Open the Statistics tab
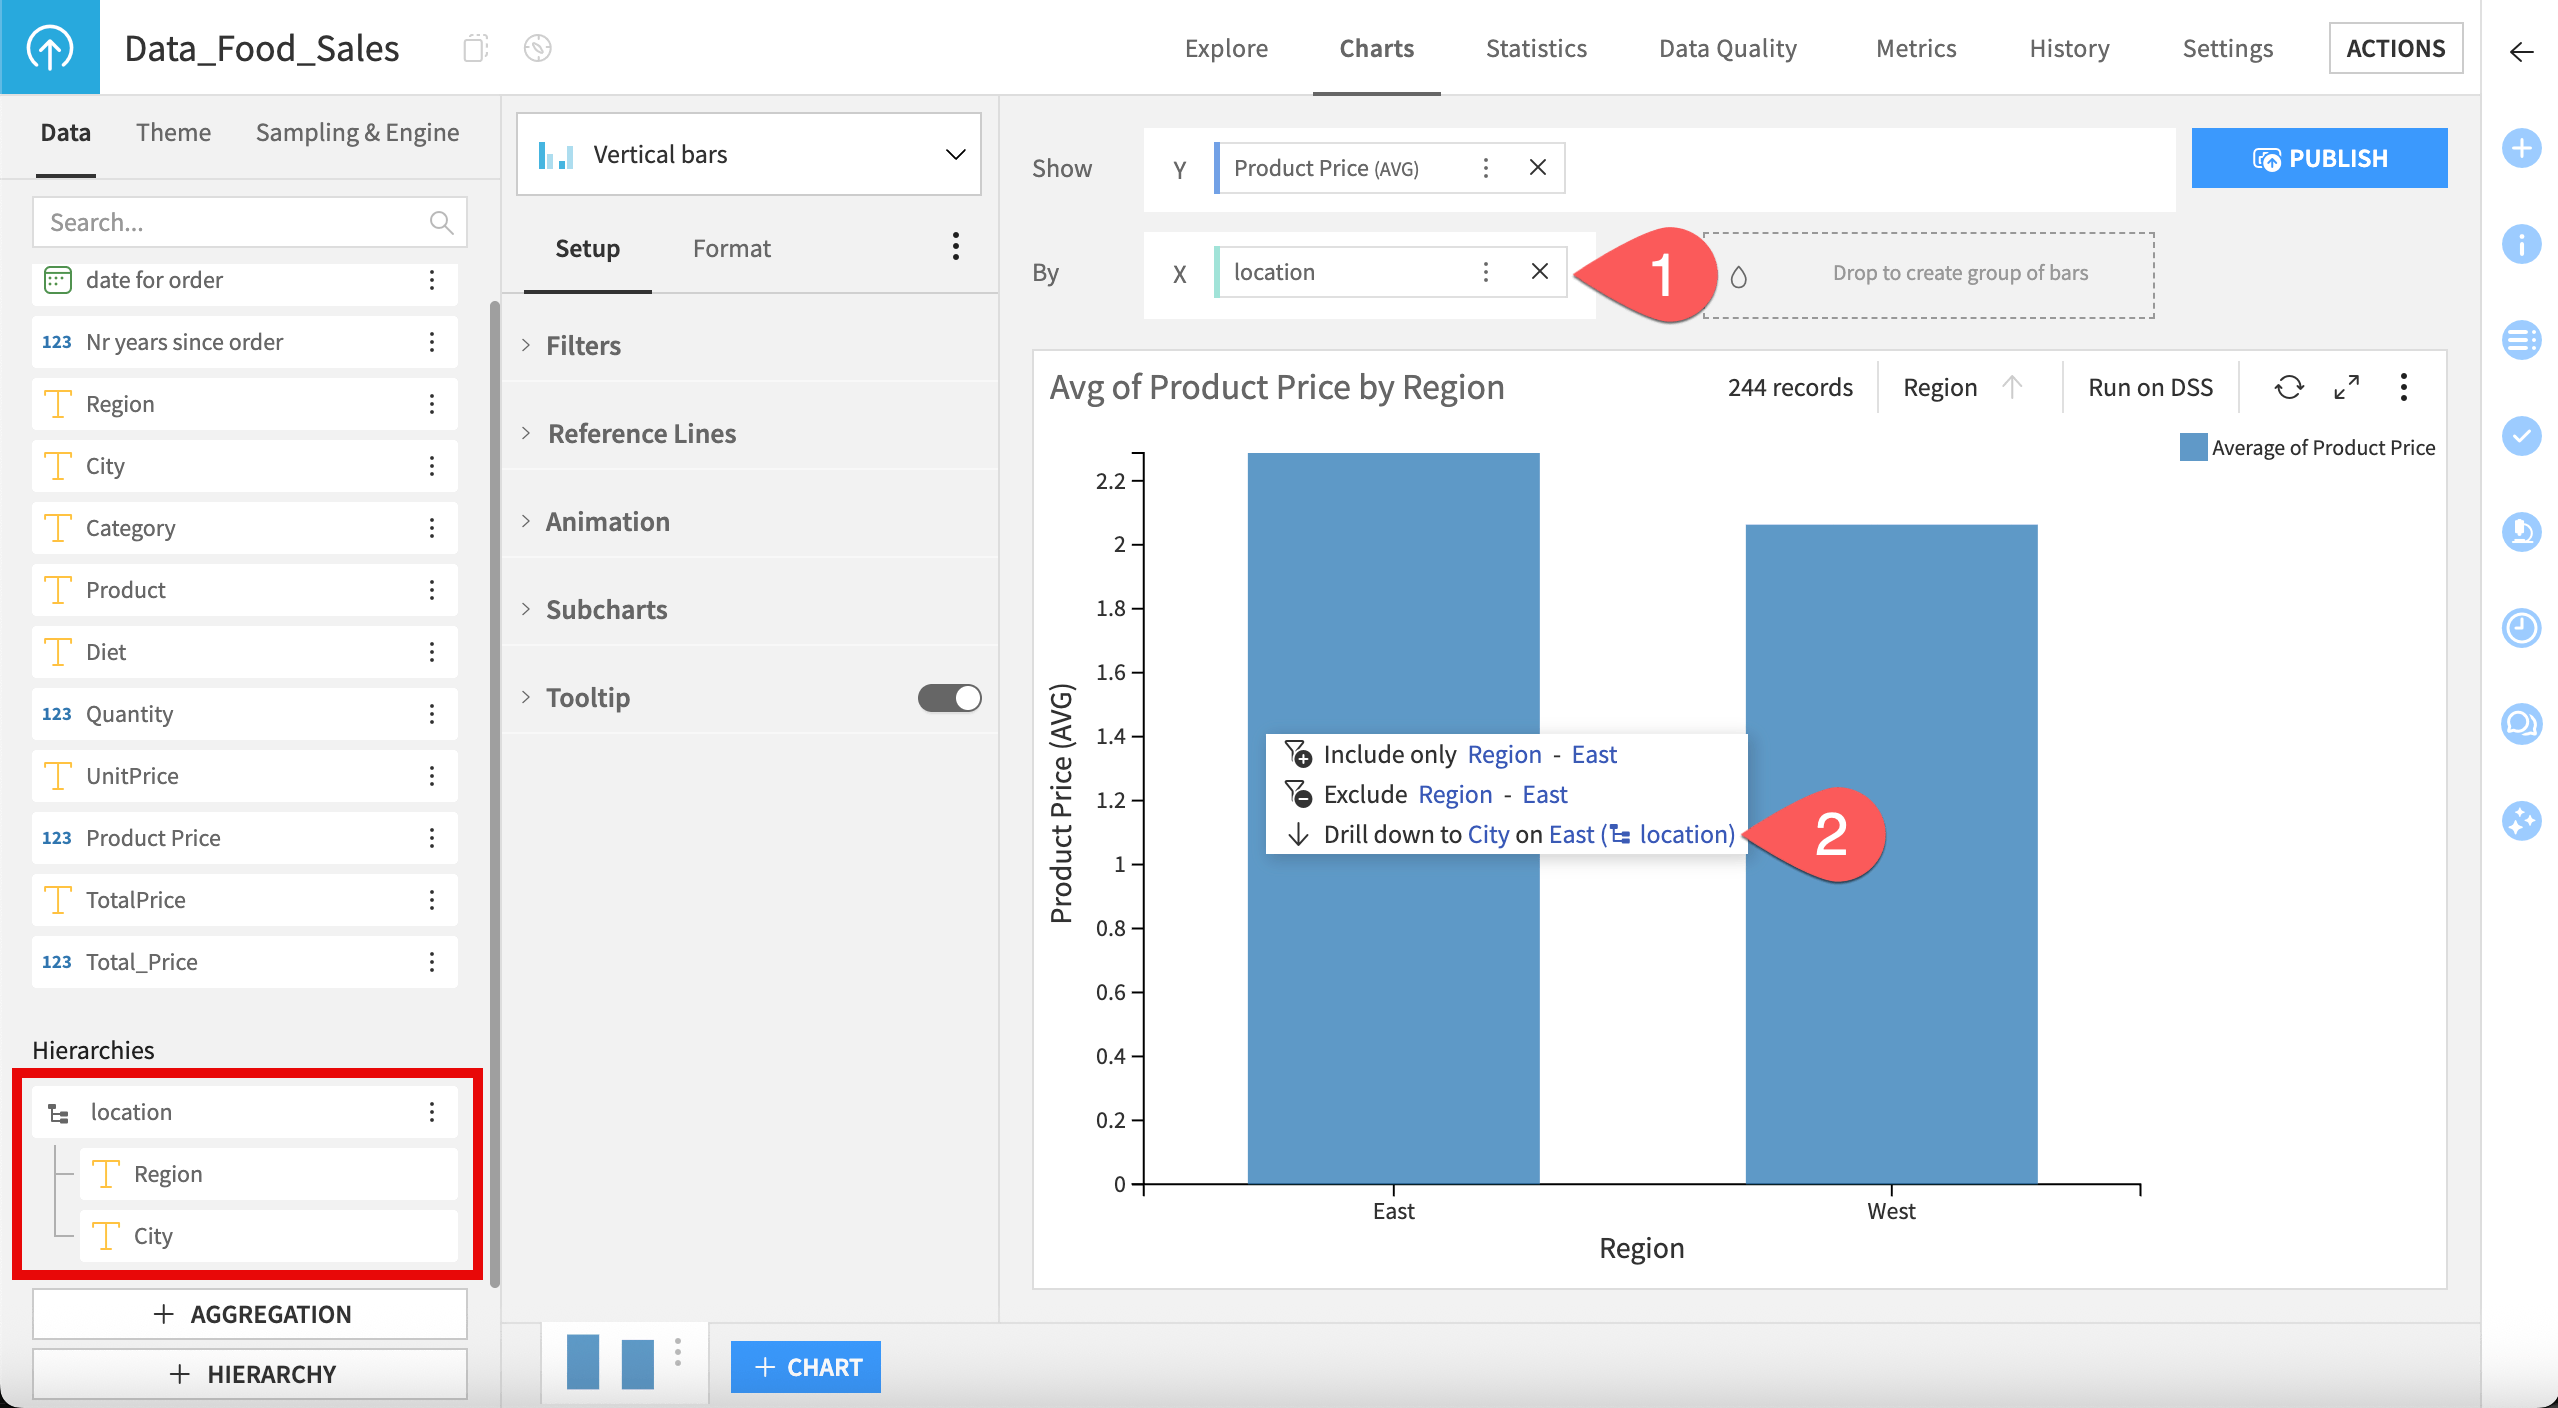The height and width of the screenshot is (1408, 2558). pyautogui.click(x=1535, y=48)
